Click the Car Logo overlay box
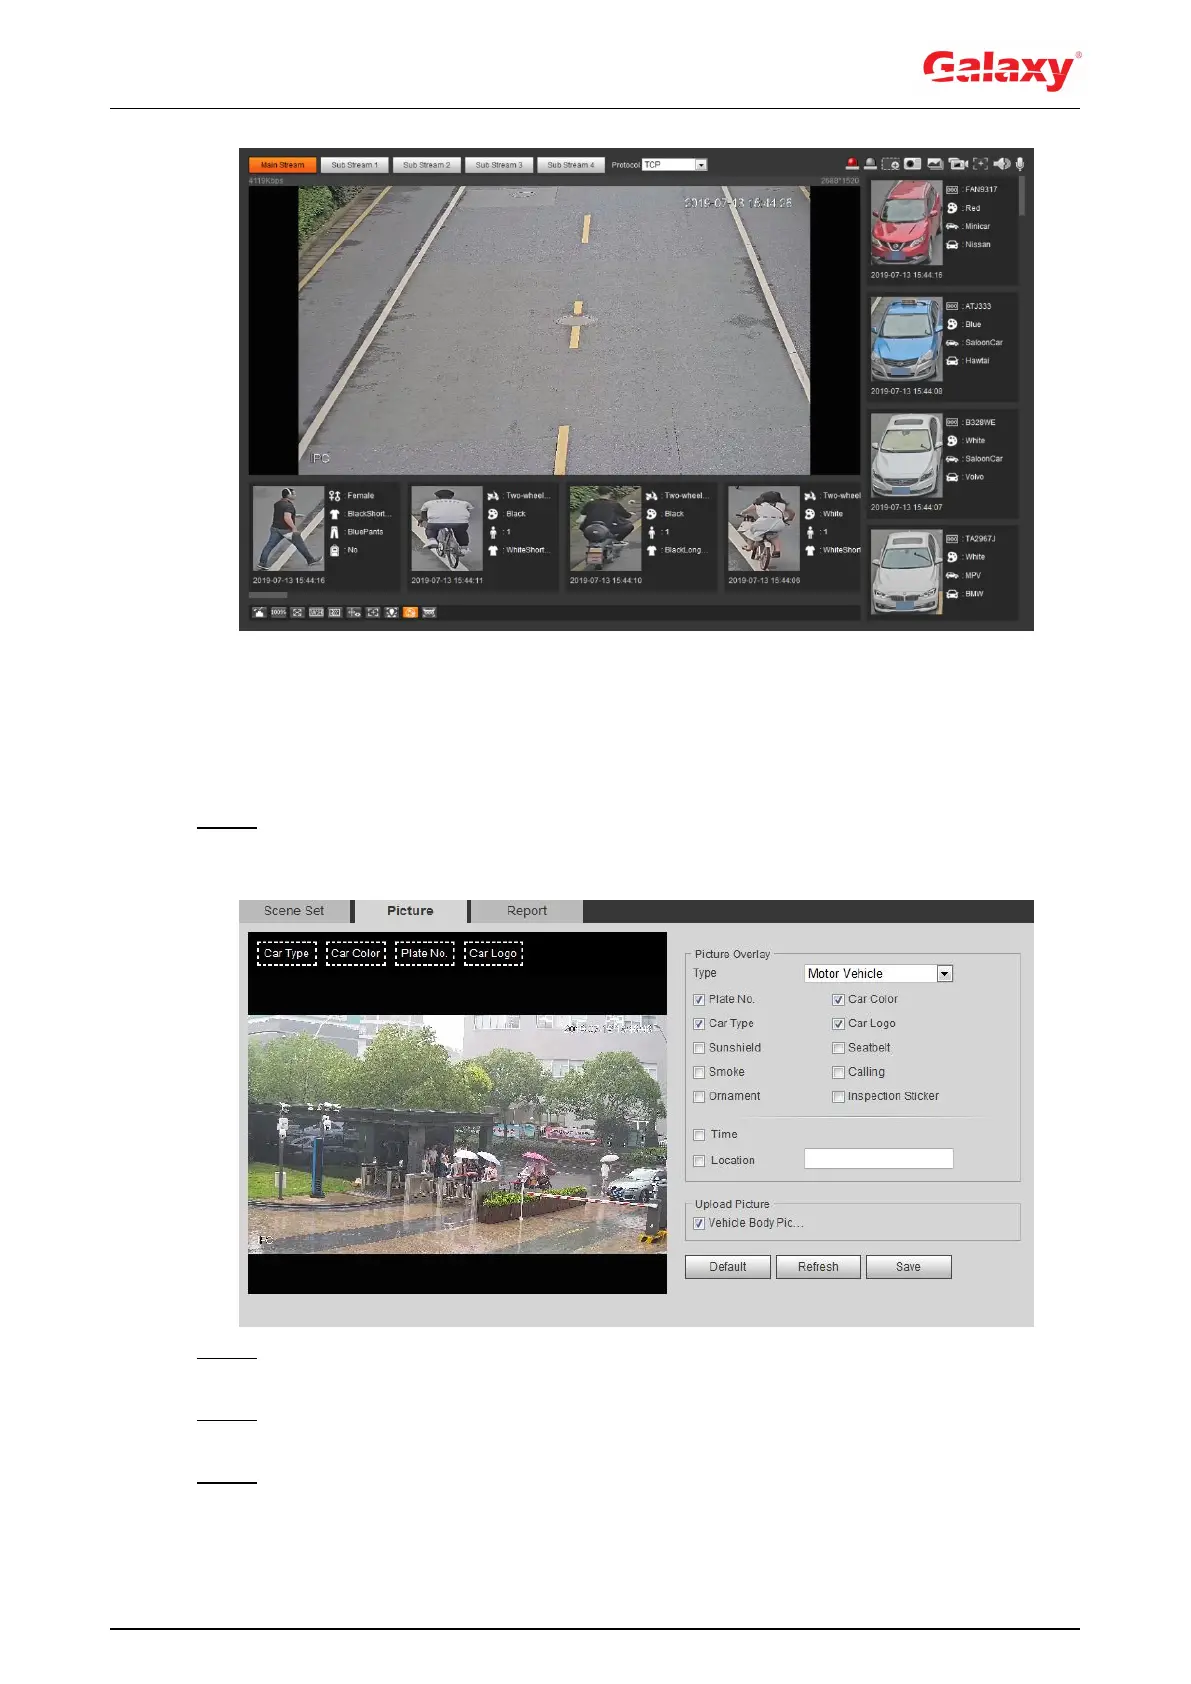 point(493,953)
